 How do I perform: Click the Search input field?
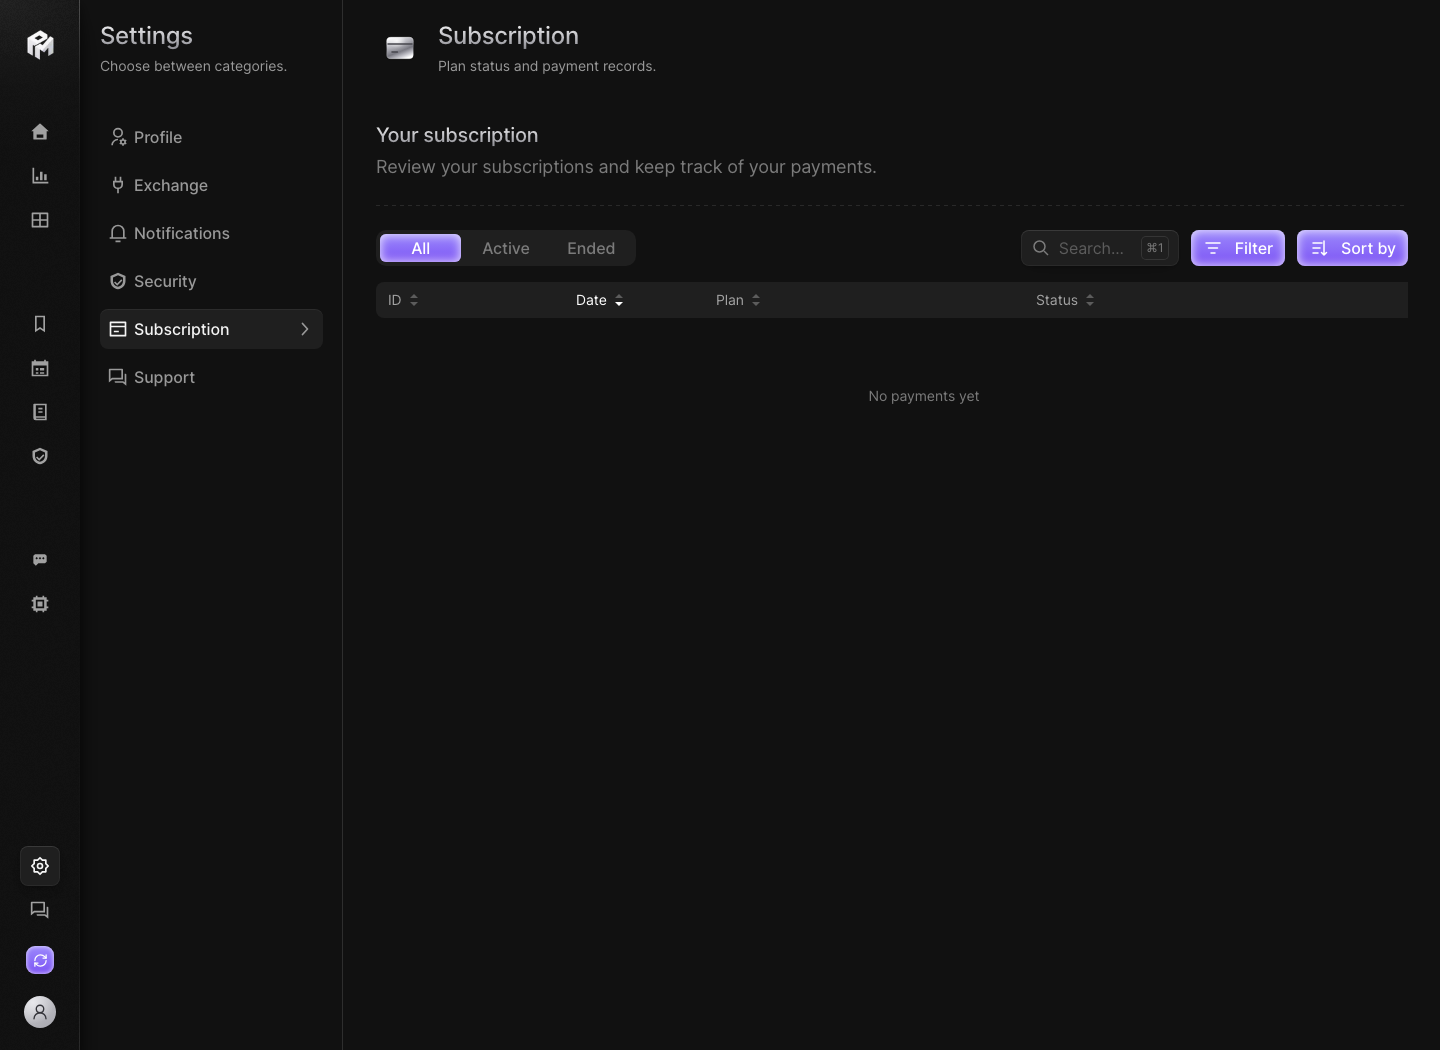[x=1100, y=248]
